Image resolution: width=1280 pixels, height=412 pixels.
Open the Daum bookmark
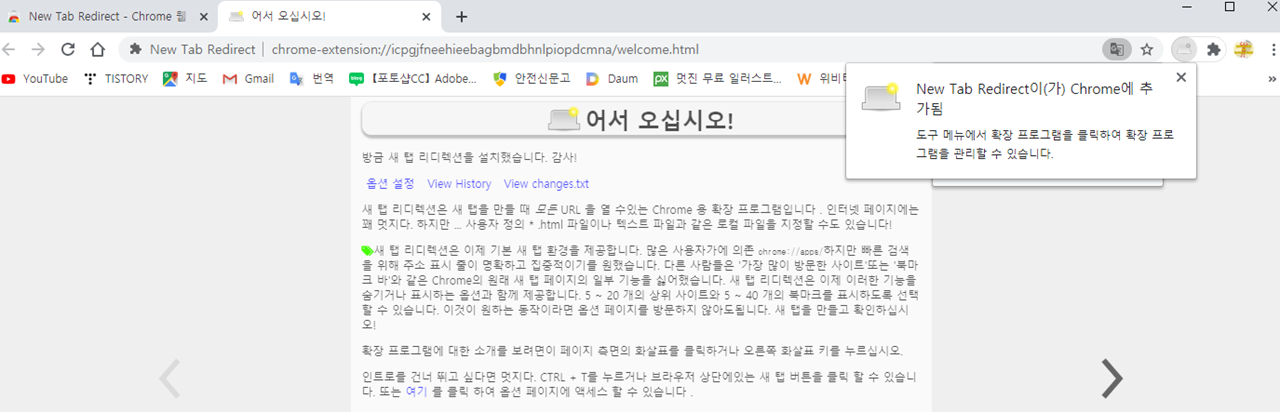pos(612,78)
